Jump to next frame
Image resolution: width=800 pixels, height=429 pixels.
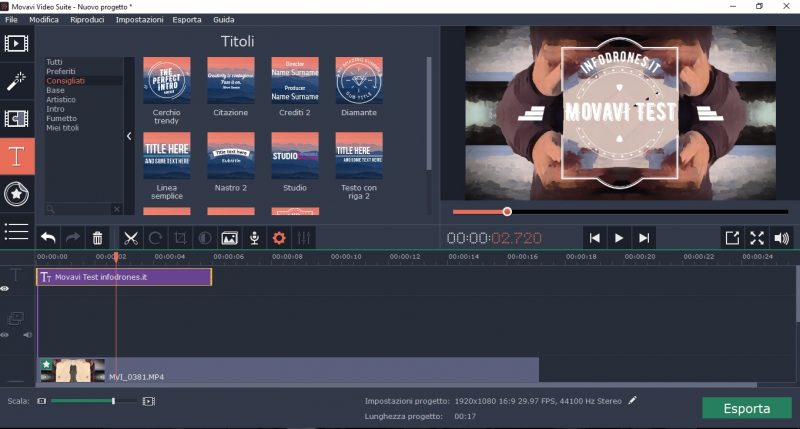(644, 238)
